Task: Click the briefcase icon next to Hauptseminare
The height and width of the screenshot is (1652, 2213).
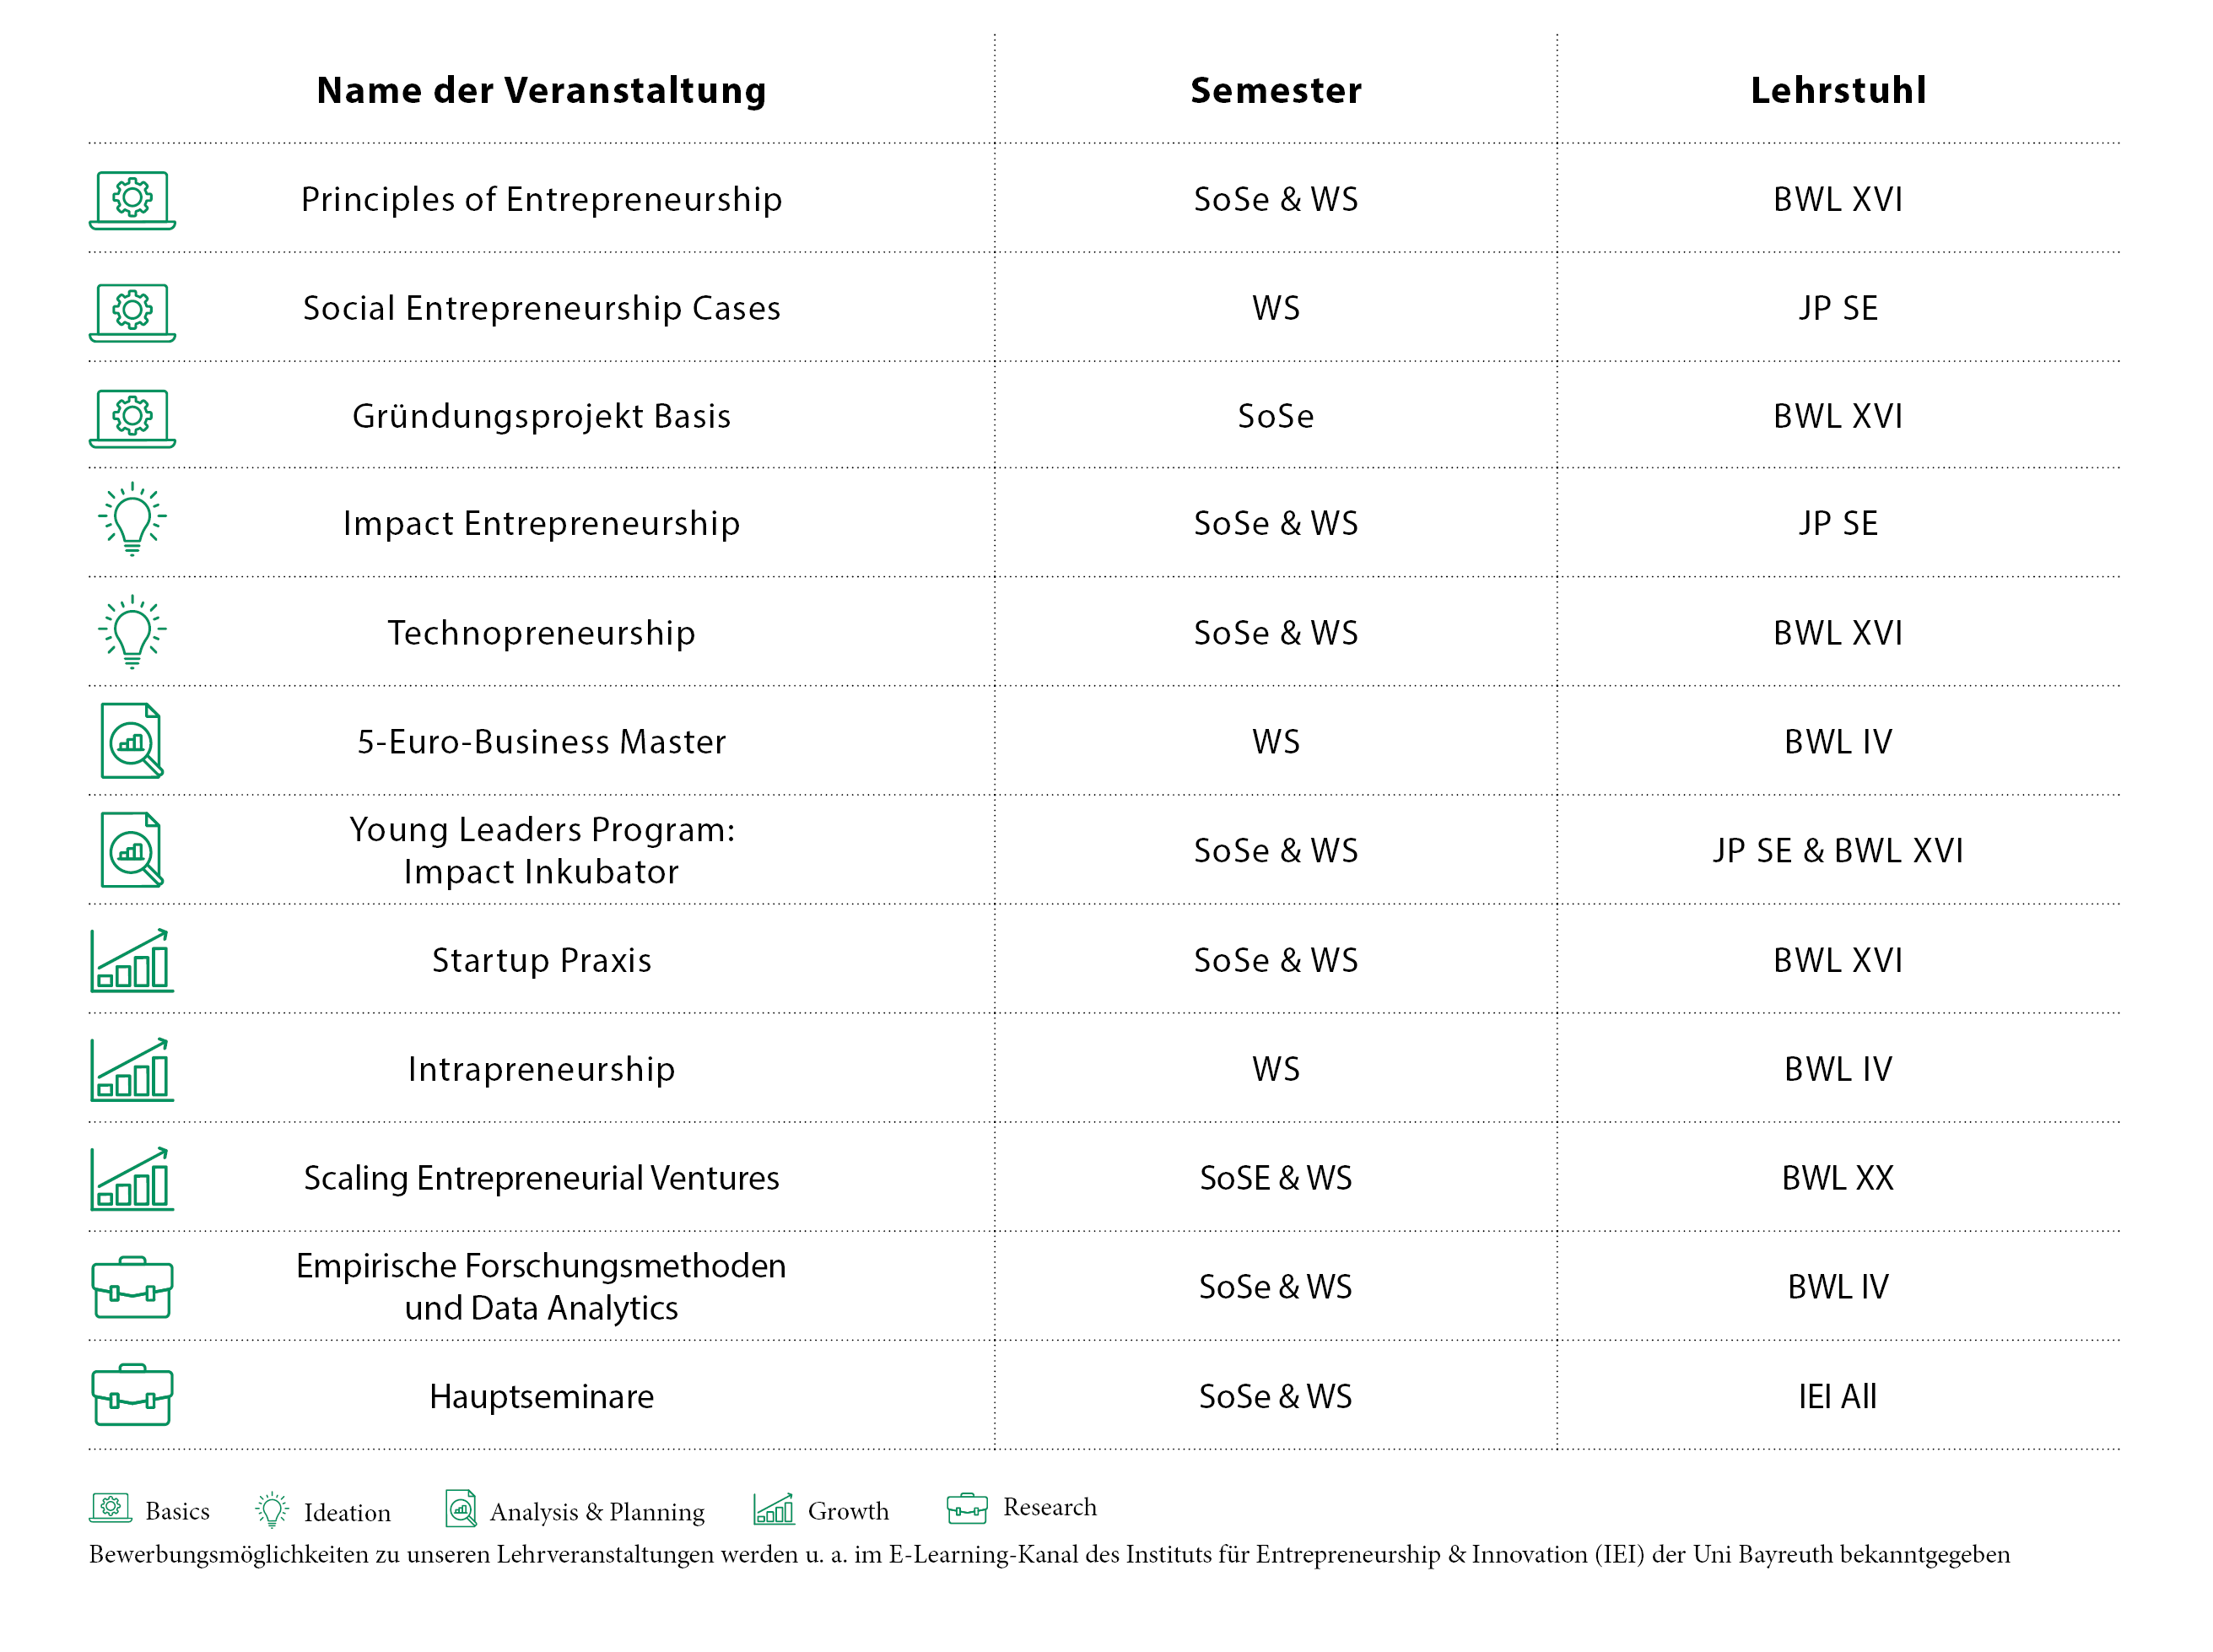Action: [132, 1395]
